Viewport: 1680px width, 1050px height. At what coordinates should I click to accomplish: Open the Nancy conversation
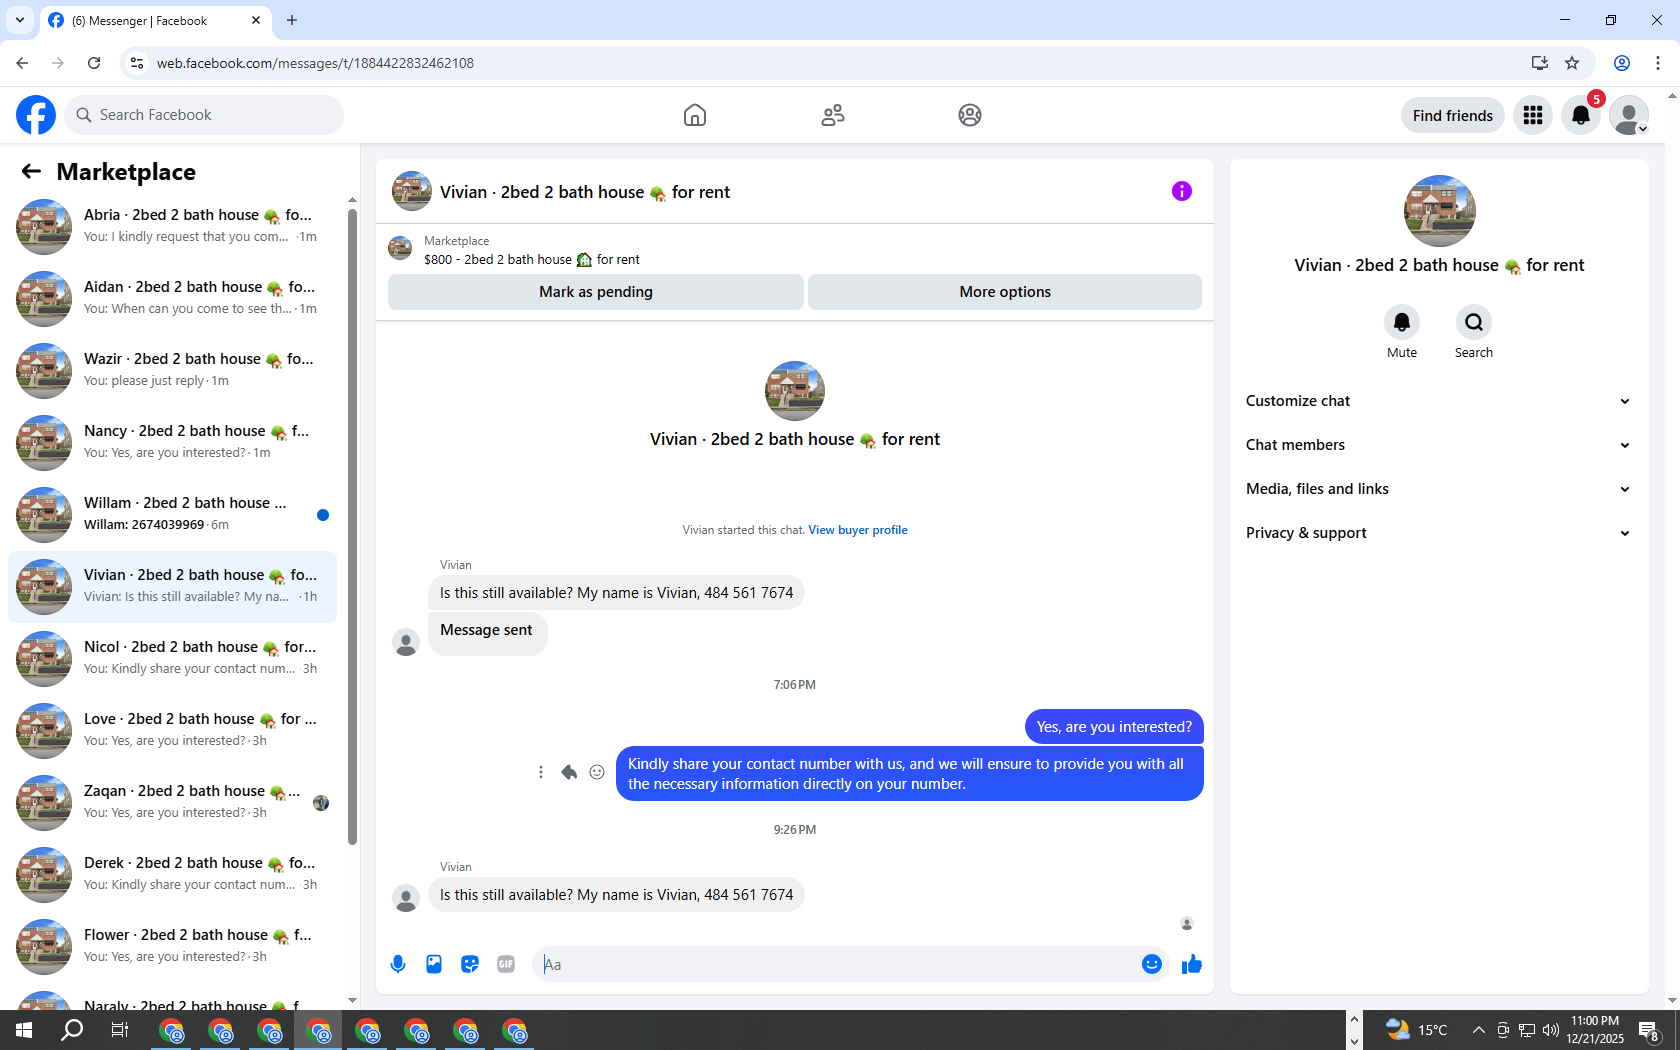[x=173, y=442]
